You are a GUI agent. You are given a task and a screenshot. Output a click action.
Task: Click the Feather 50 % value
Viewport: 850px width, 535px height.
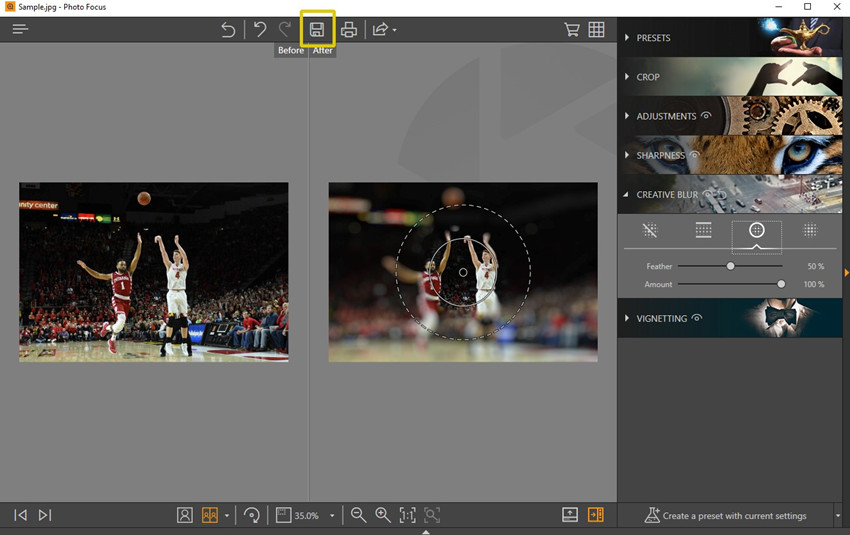click(815, 266)
